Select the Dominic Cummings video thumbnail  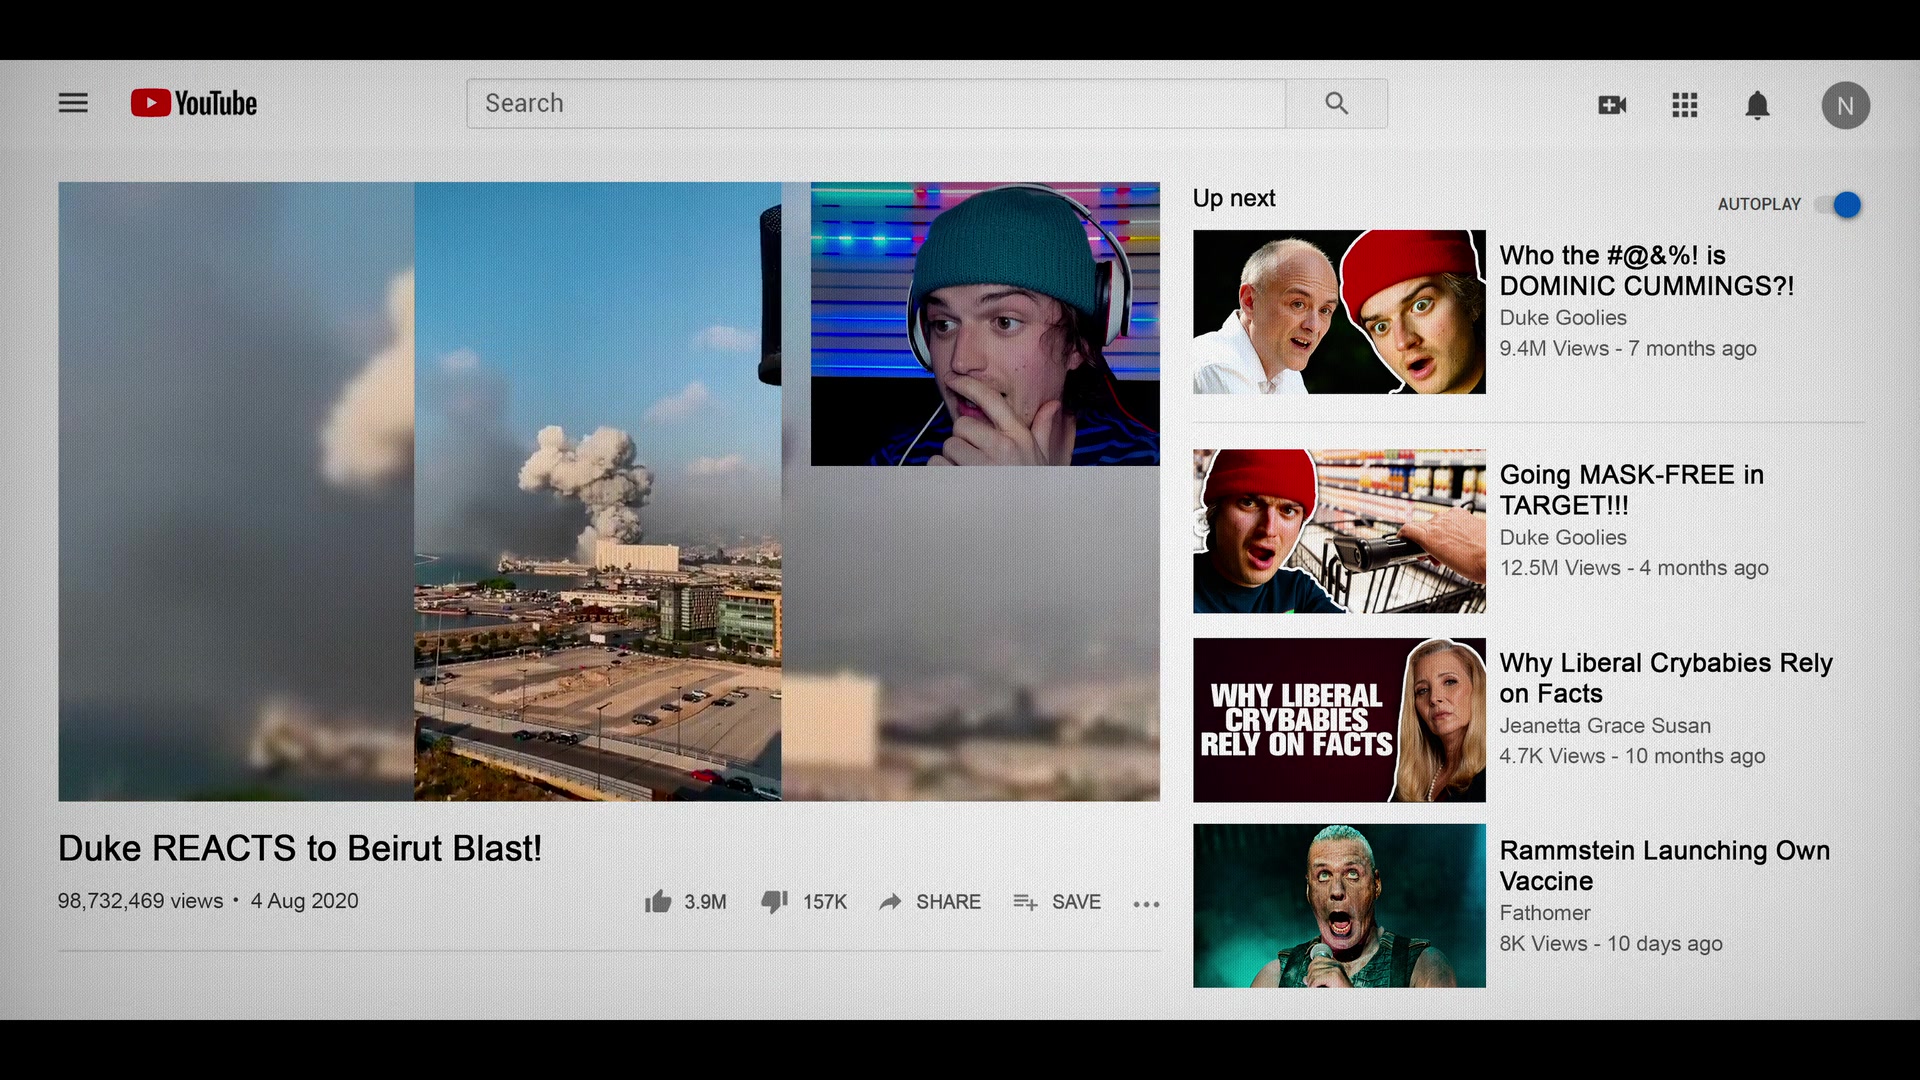point(1339,312)
